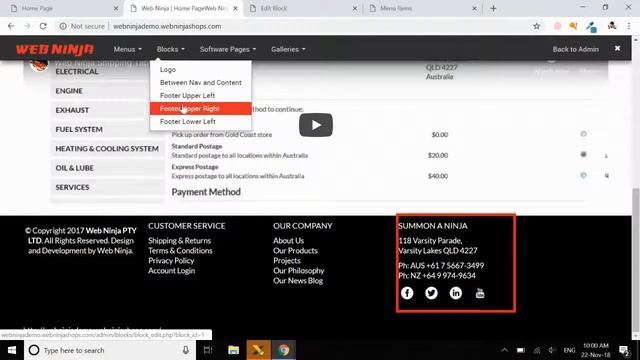This screenshot has width=640, height=360.
Task: Open the LinkedIn icon in footer
Action: pyautogui.click(x=456, y=293)
